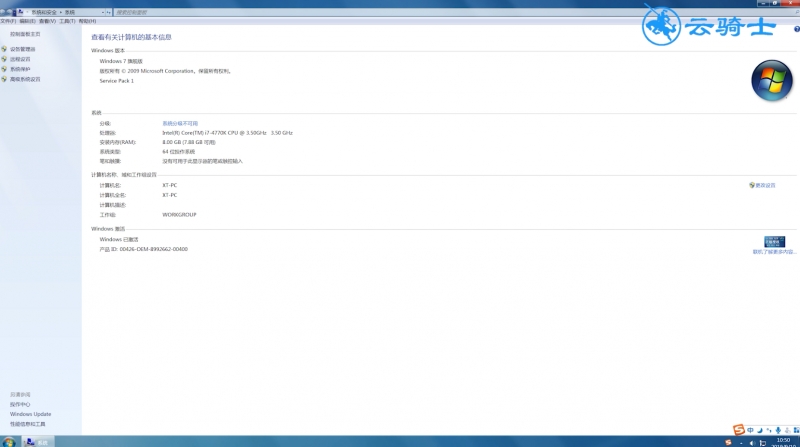Open the 文件(F) menu
This screenshot has width=800, height=447.
point(8,21)
